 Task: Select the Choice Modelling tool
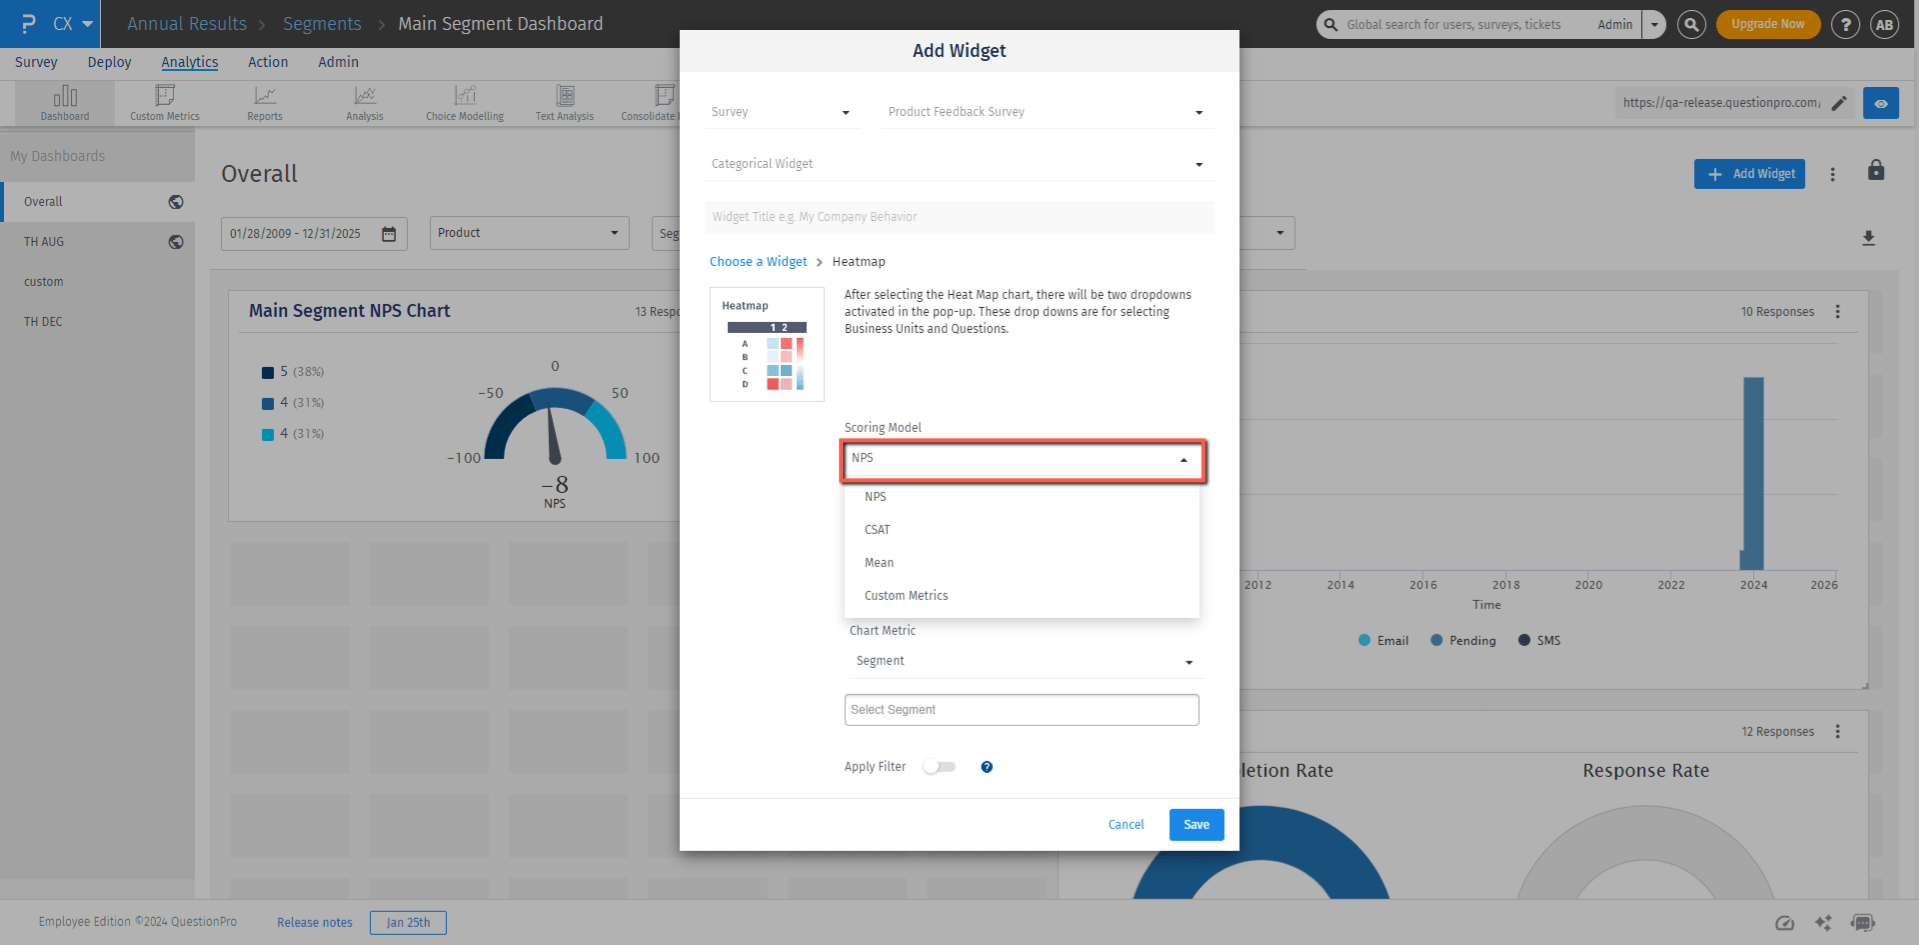point(464,103)
